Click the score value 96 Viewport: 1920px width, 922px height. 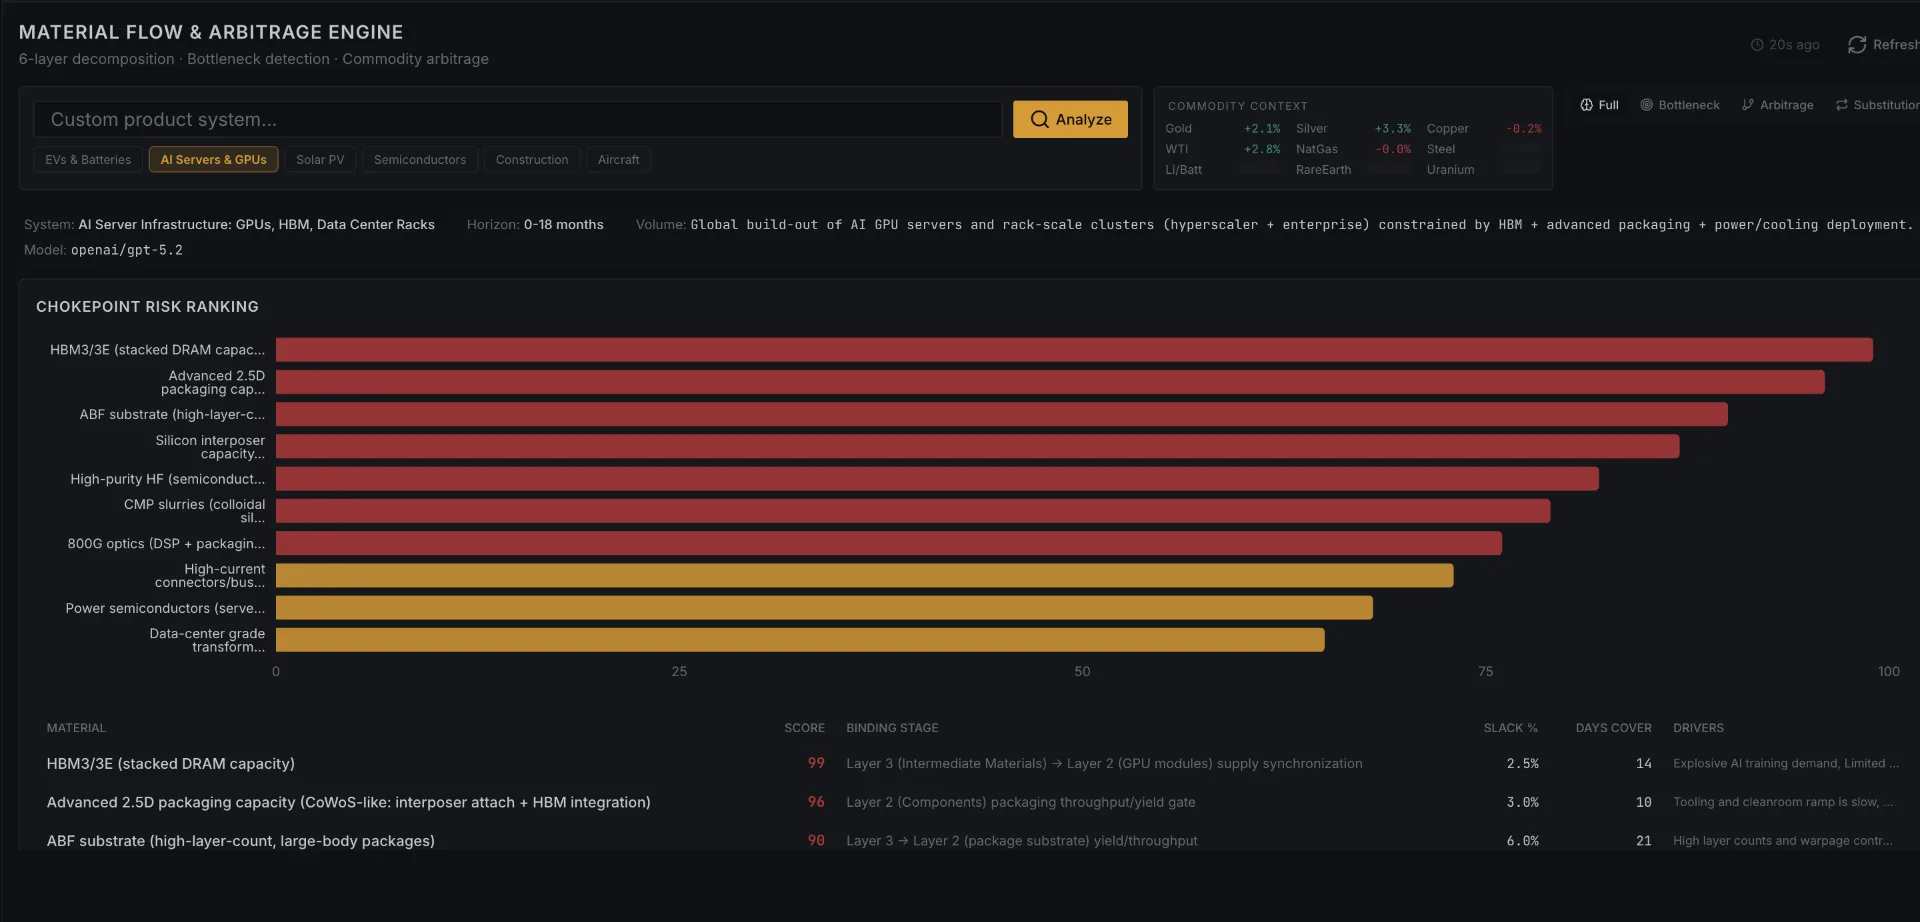click(816, 802)
